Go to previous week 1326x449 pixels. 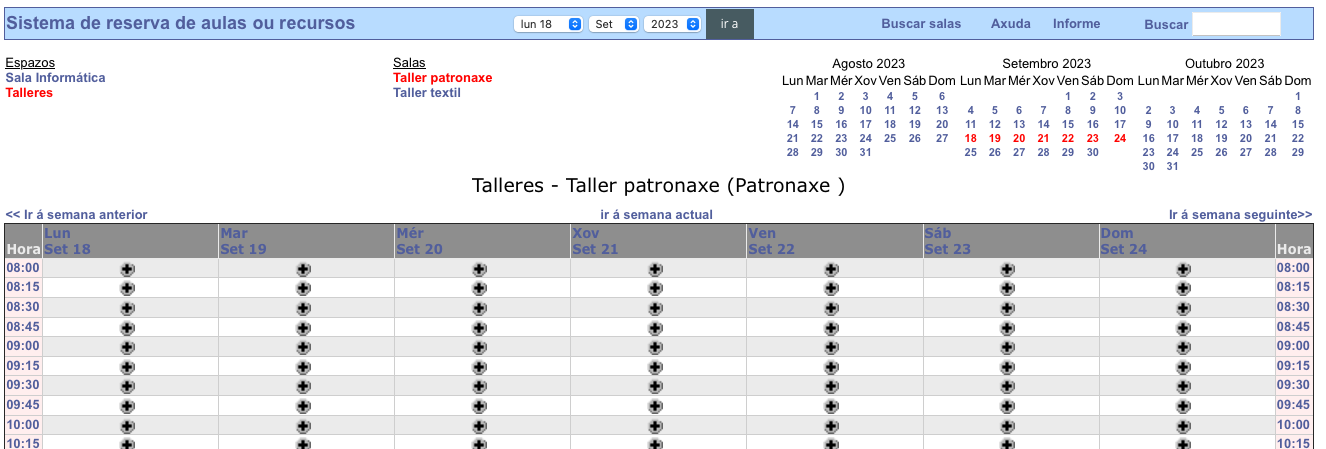76,215
